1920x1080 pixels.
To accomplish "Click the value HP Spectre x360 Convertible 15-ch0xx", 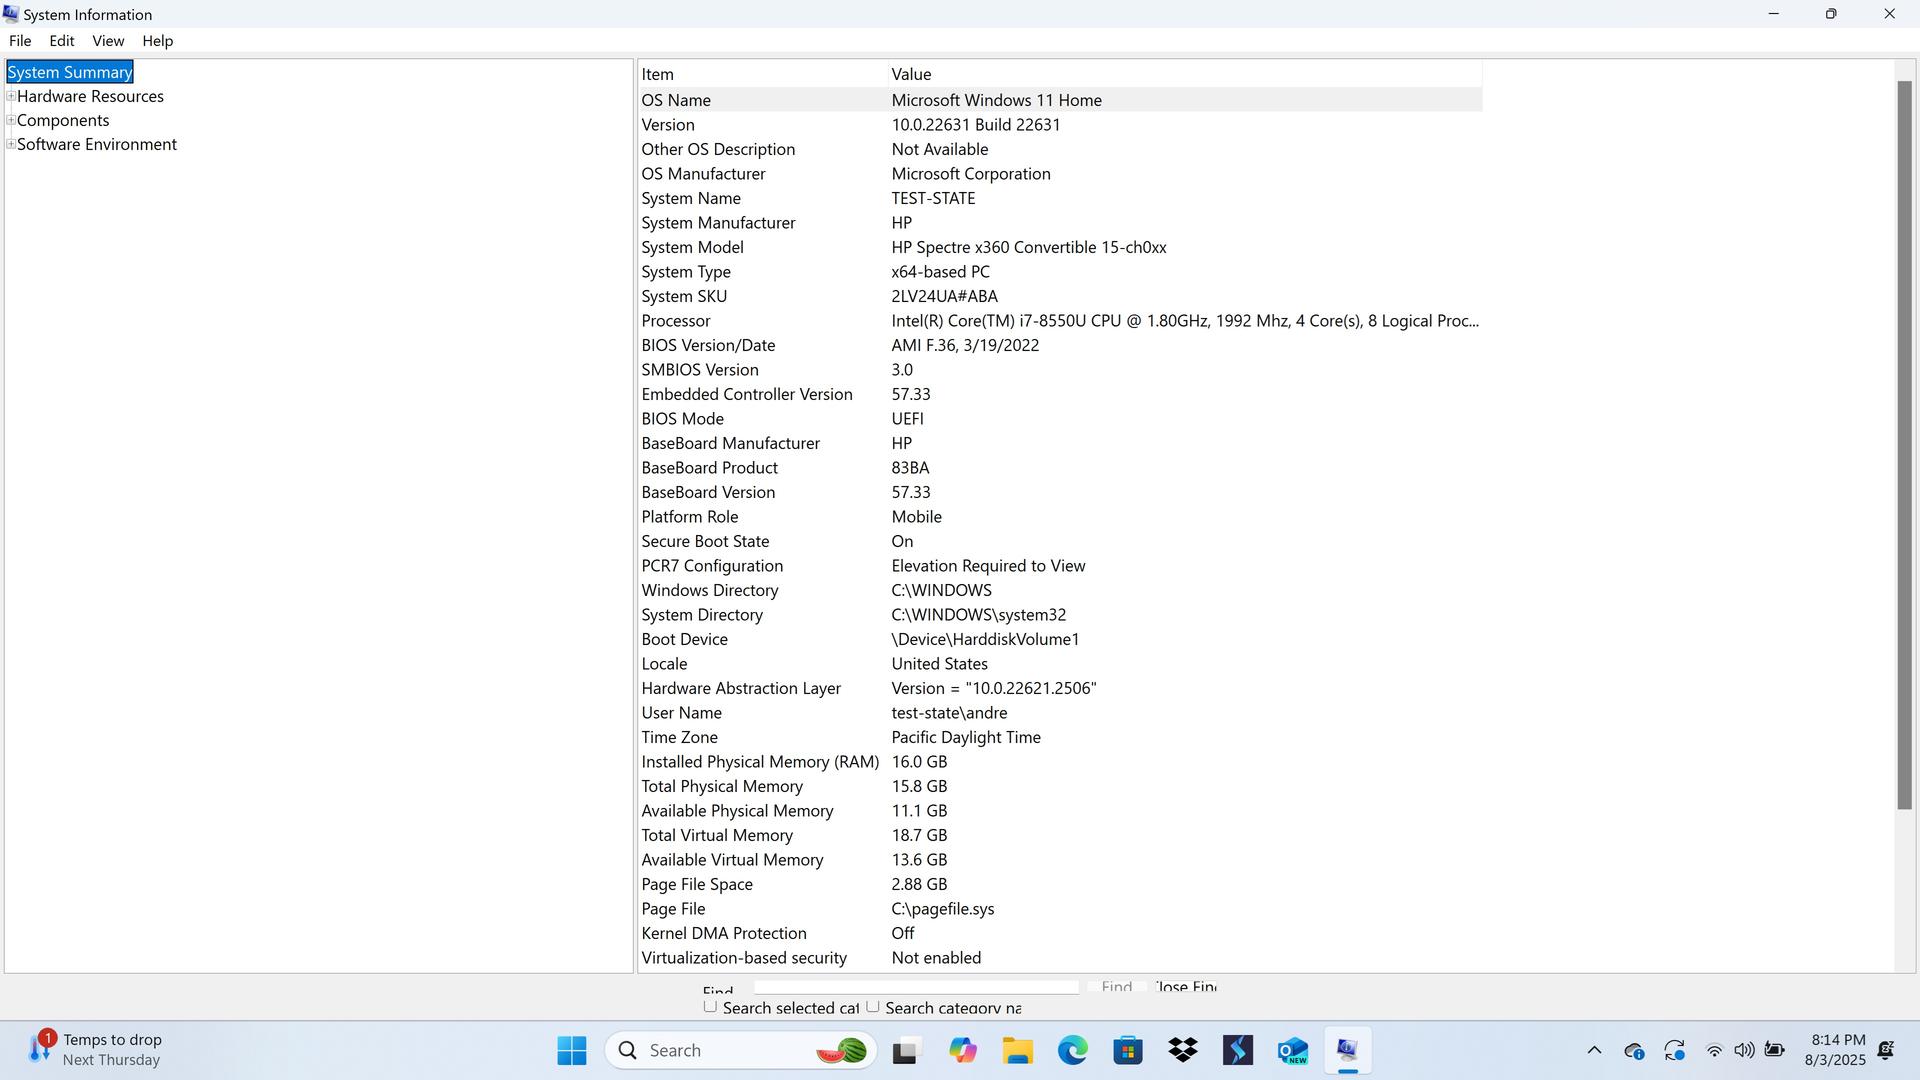I will [x=1029, y=247].
